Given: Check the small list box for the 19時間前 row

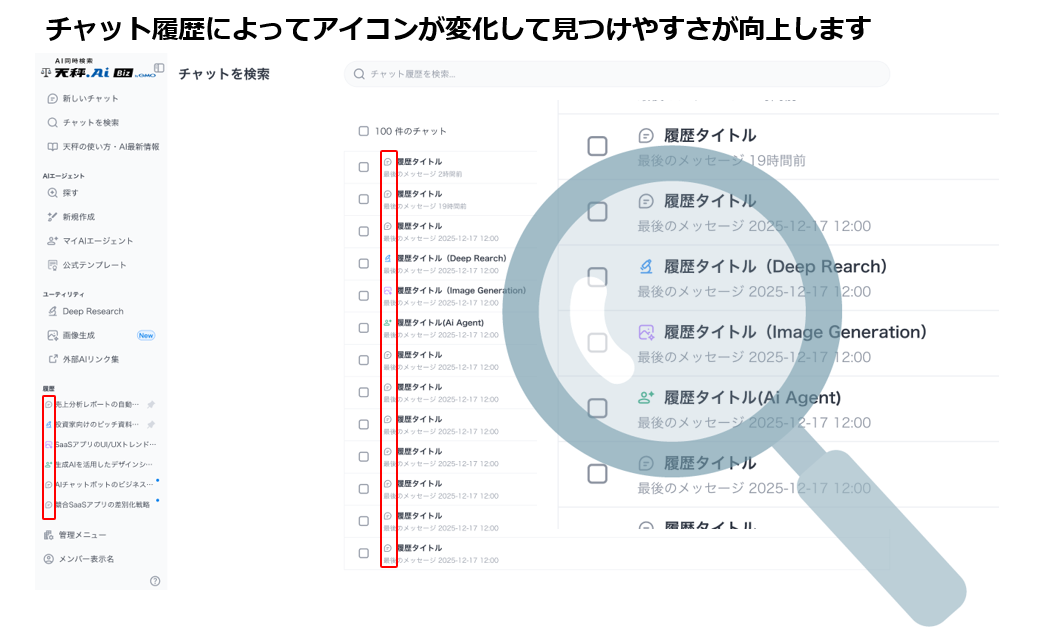Looking at the screenshot, I should pyautogui.click(x=364, y=199).
